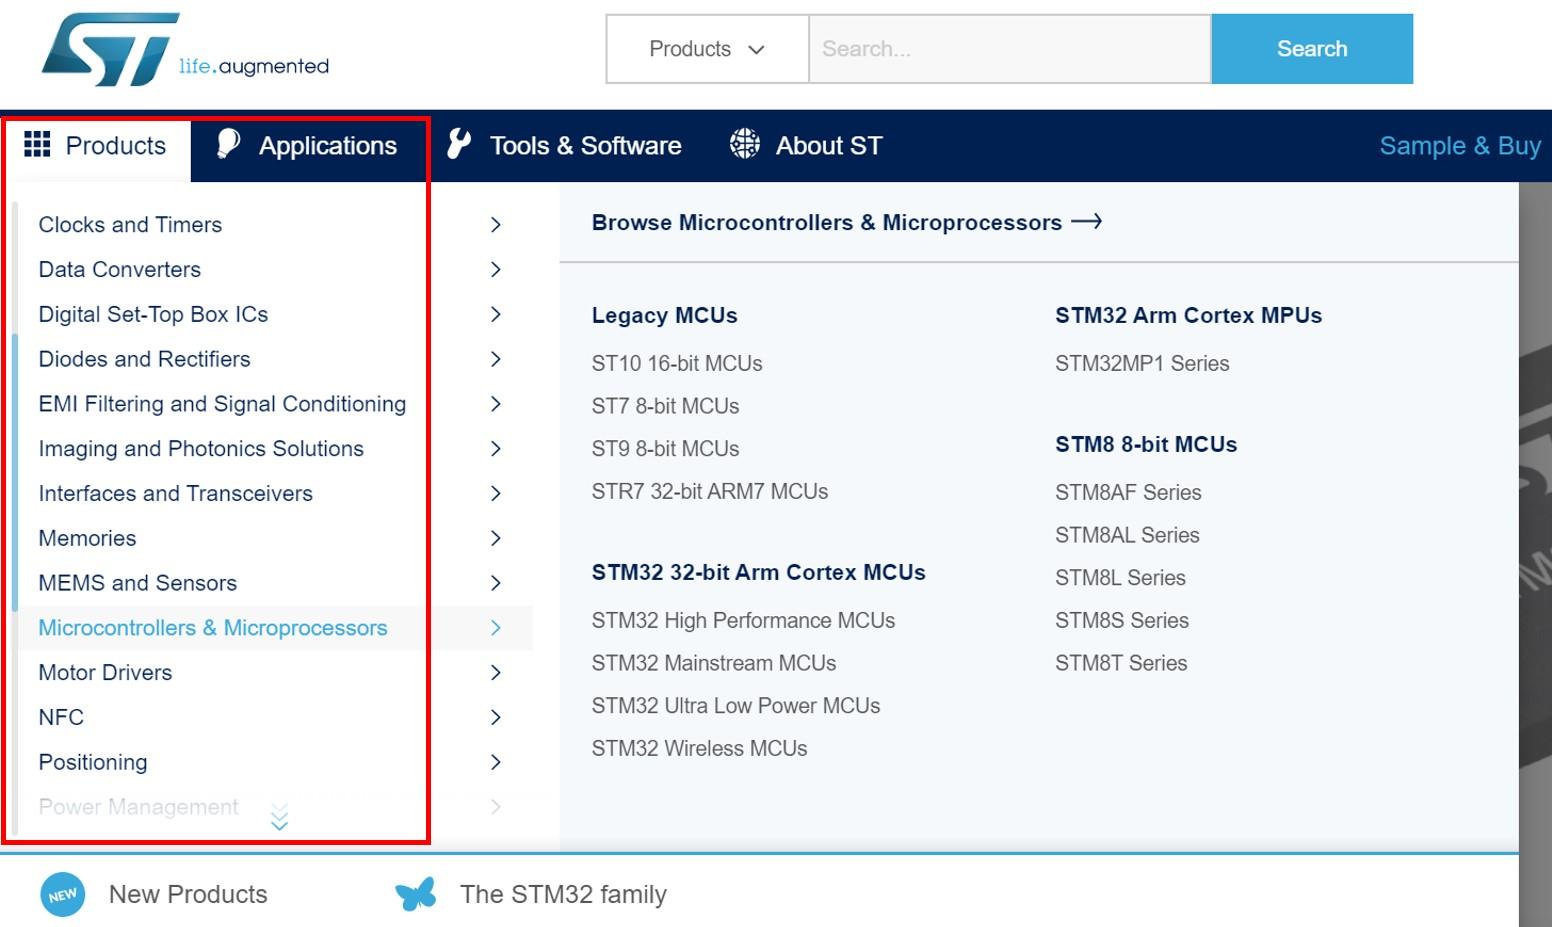The image size is (1552, 927).
Task: Open STM32 Ultra Low Power MCUs link
Action: pos(736,706)
